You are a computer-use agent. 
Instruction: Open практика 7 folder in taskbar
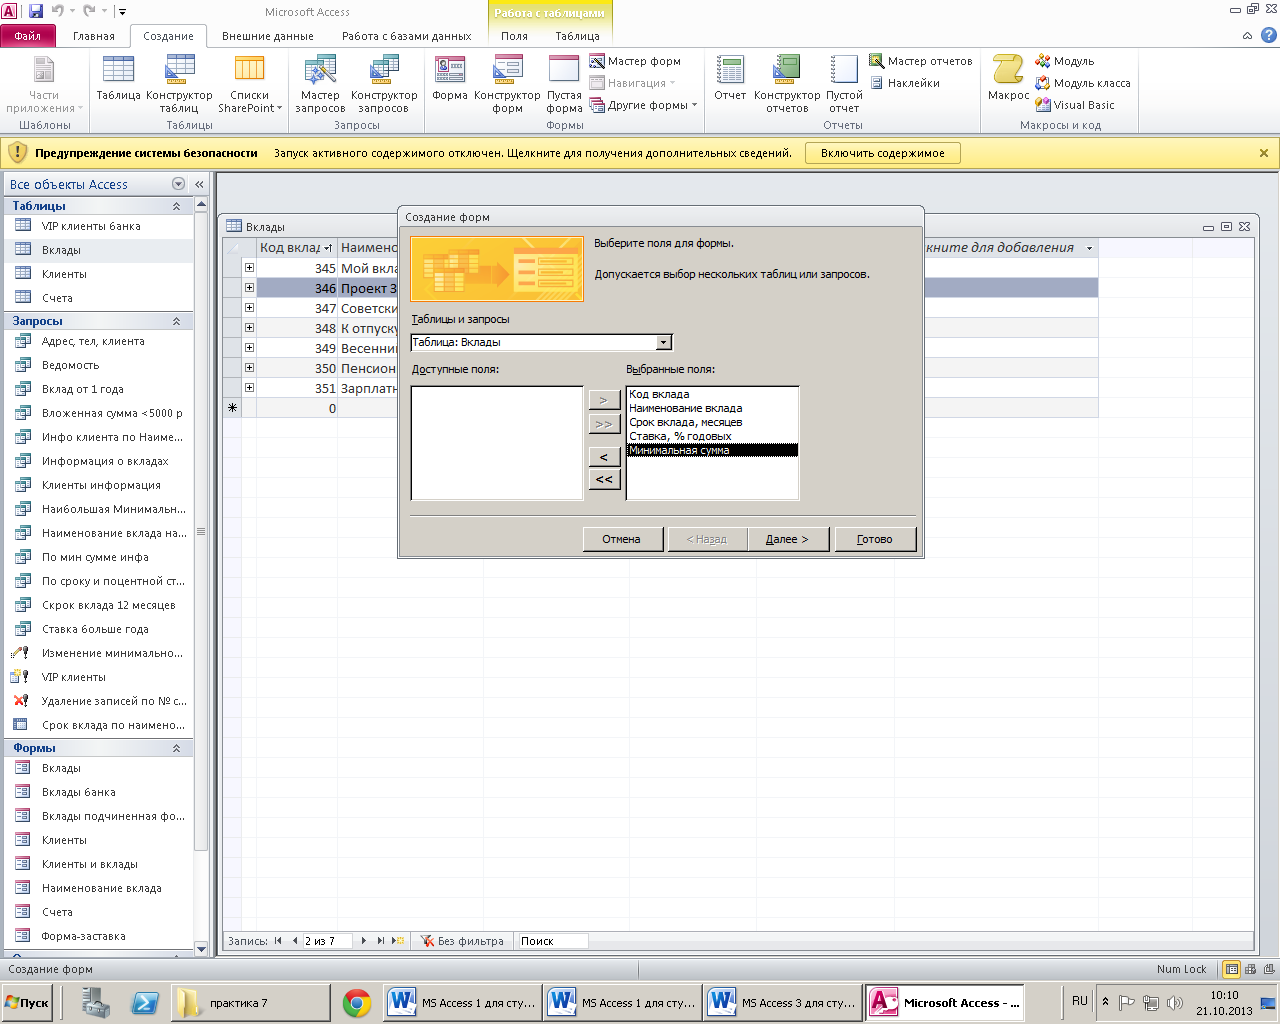pyautogui.click(x=250, y=1003)
